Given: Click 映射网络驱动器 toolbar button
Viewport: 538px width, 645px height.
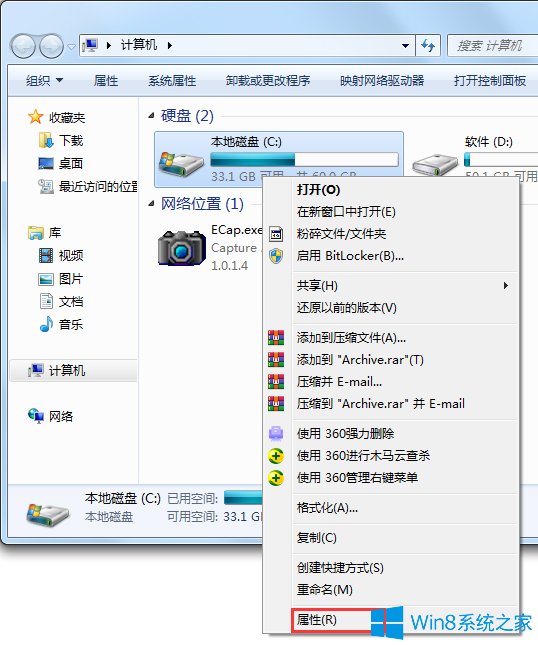Looking at the screenshot, I should 382,80.
